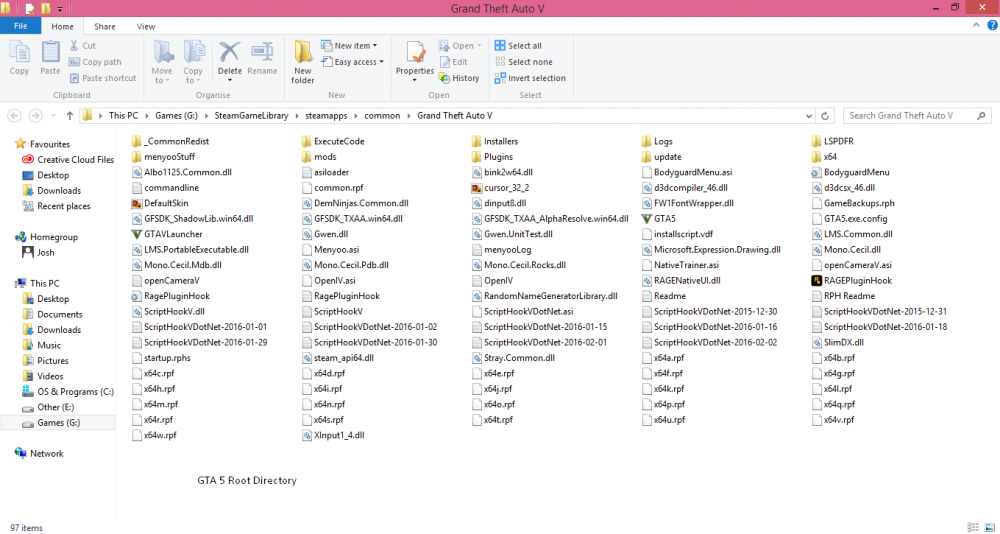Viewport: 1000px width, 534px height.
Task: Select the menyooStuff folder
Action: tap(163, 157)
